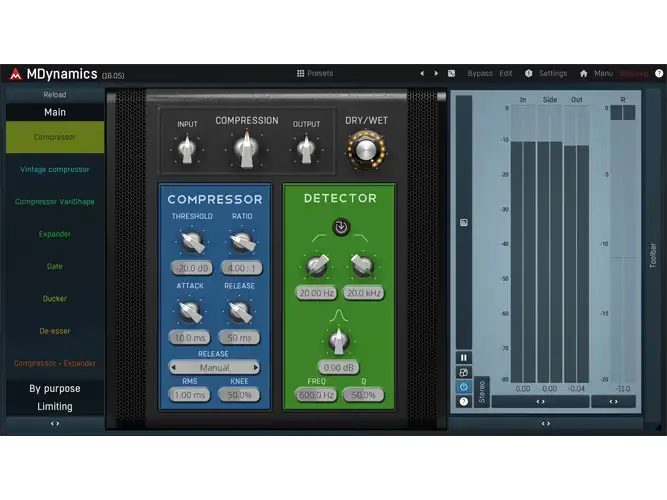Click the INPUT gain knob
Viewport: 667px width, 500px height.
187,150
